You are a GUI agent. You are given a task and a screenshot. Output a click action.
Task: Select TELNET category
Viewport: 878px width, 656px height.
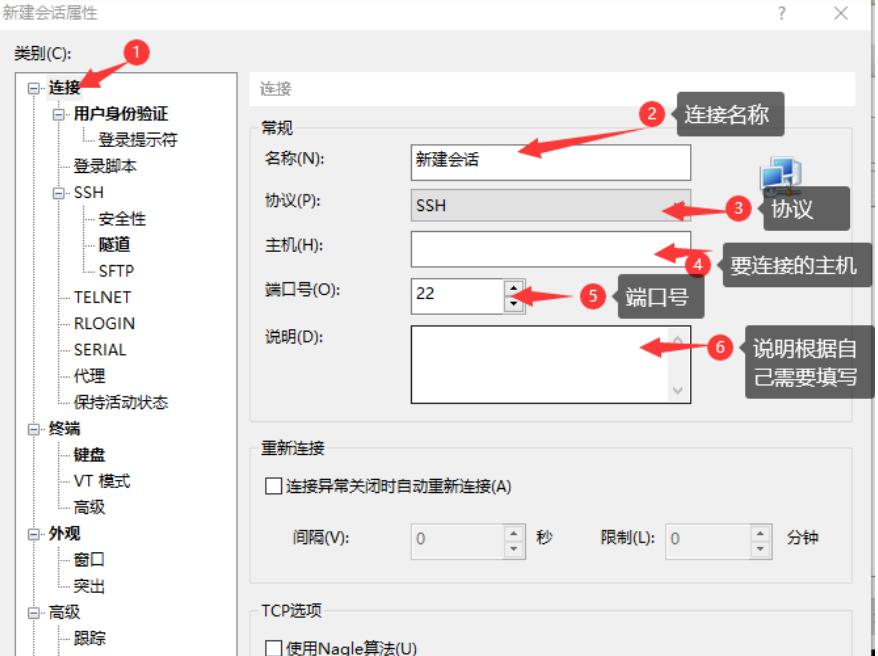[x=102, y=297]
